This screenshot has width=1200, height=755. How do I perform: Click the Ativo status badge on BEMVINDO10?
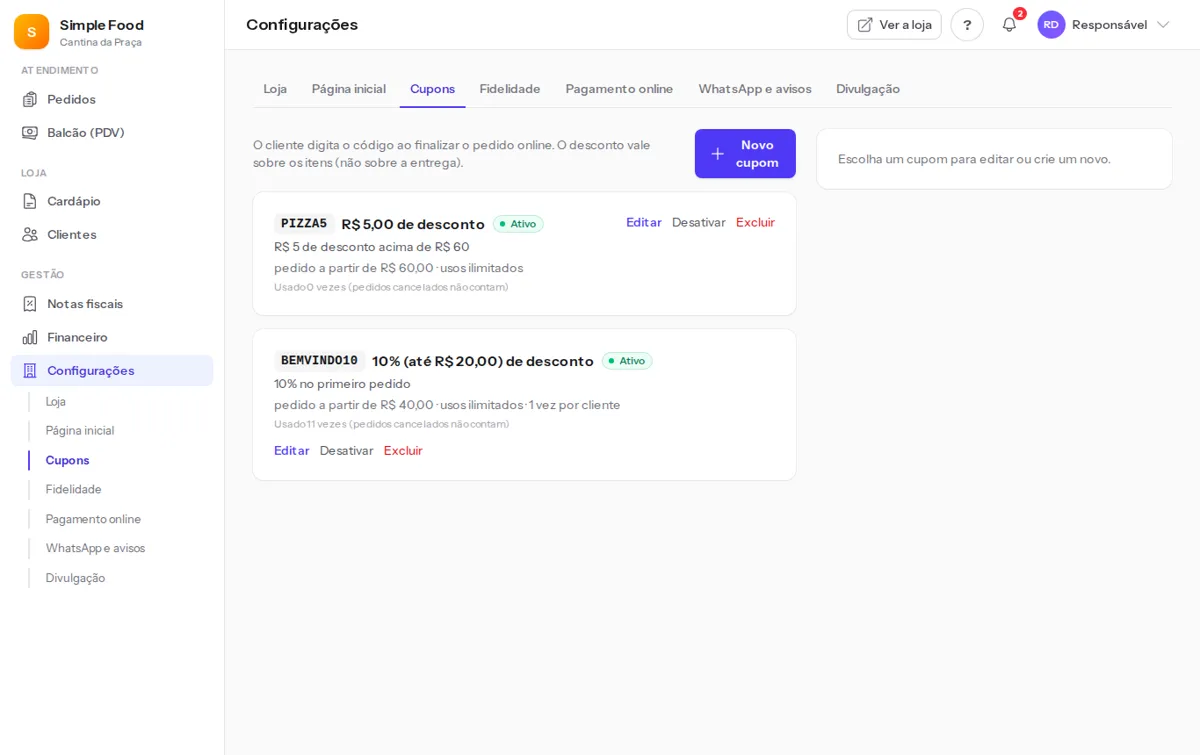(627, 361)
